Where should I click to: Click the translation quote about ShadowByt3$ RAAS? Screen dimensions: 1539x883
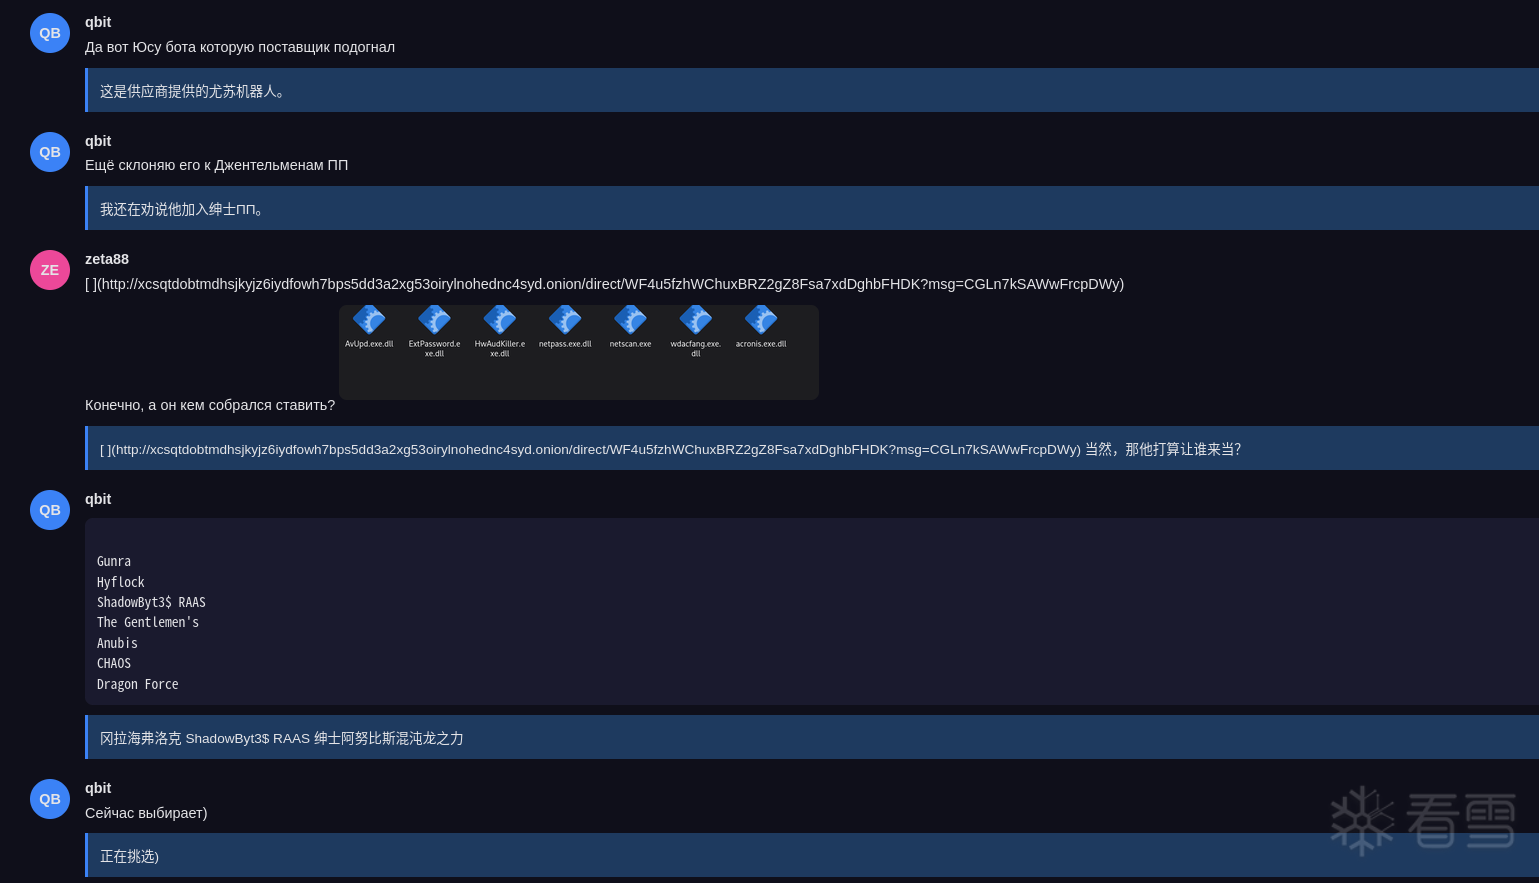812,737
